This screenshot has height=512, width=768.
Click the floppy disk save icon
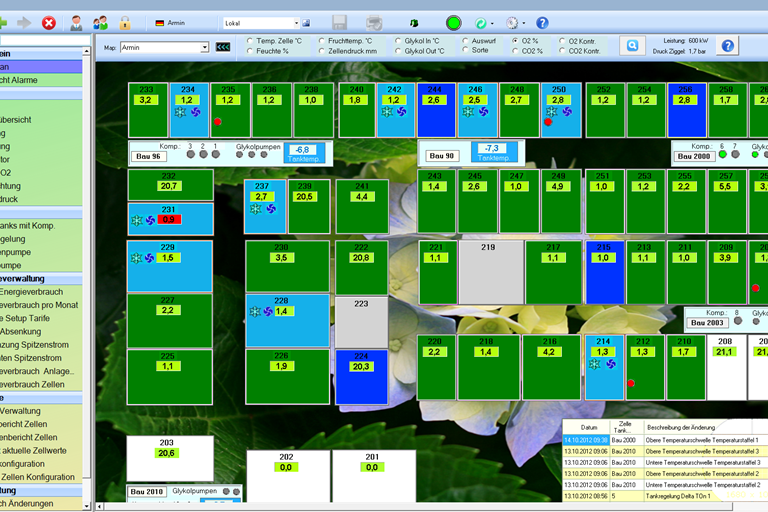(339, 23)
